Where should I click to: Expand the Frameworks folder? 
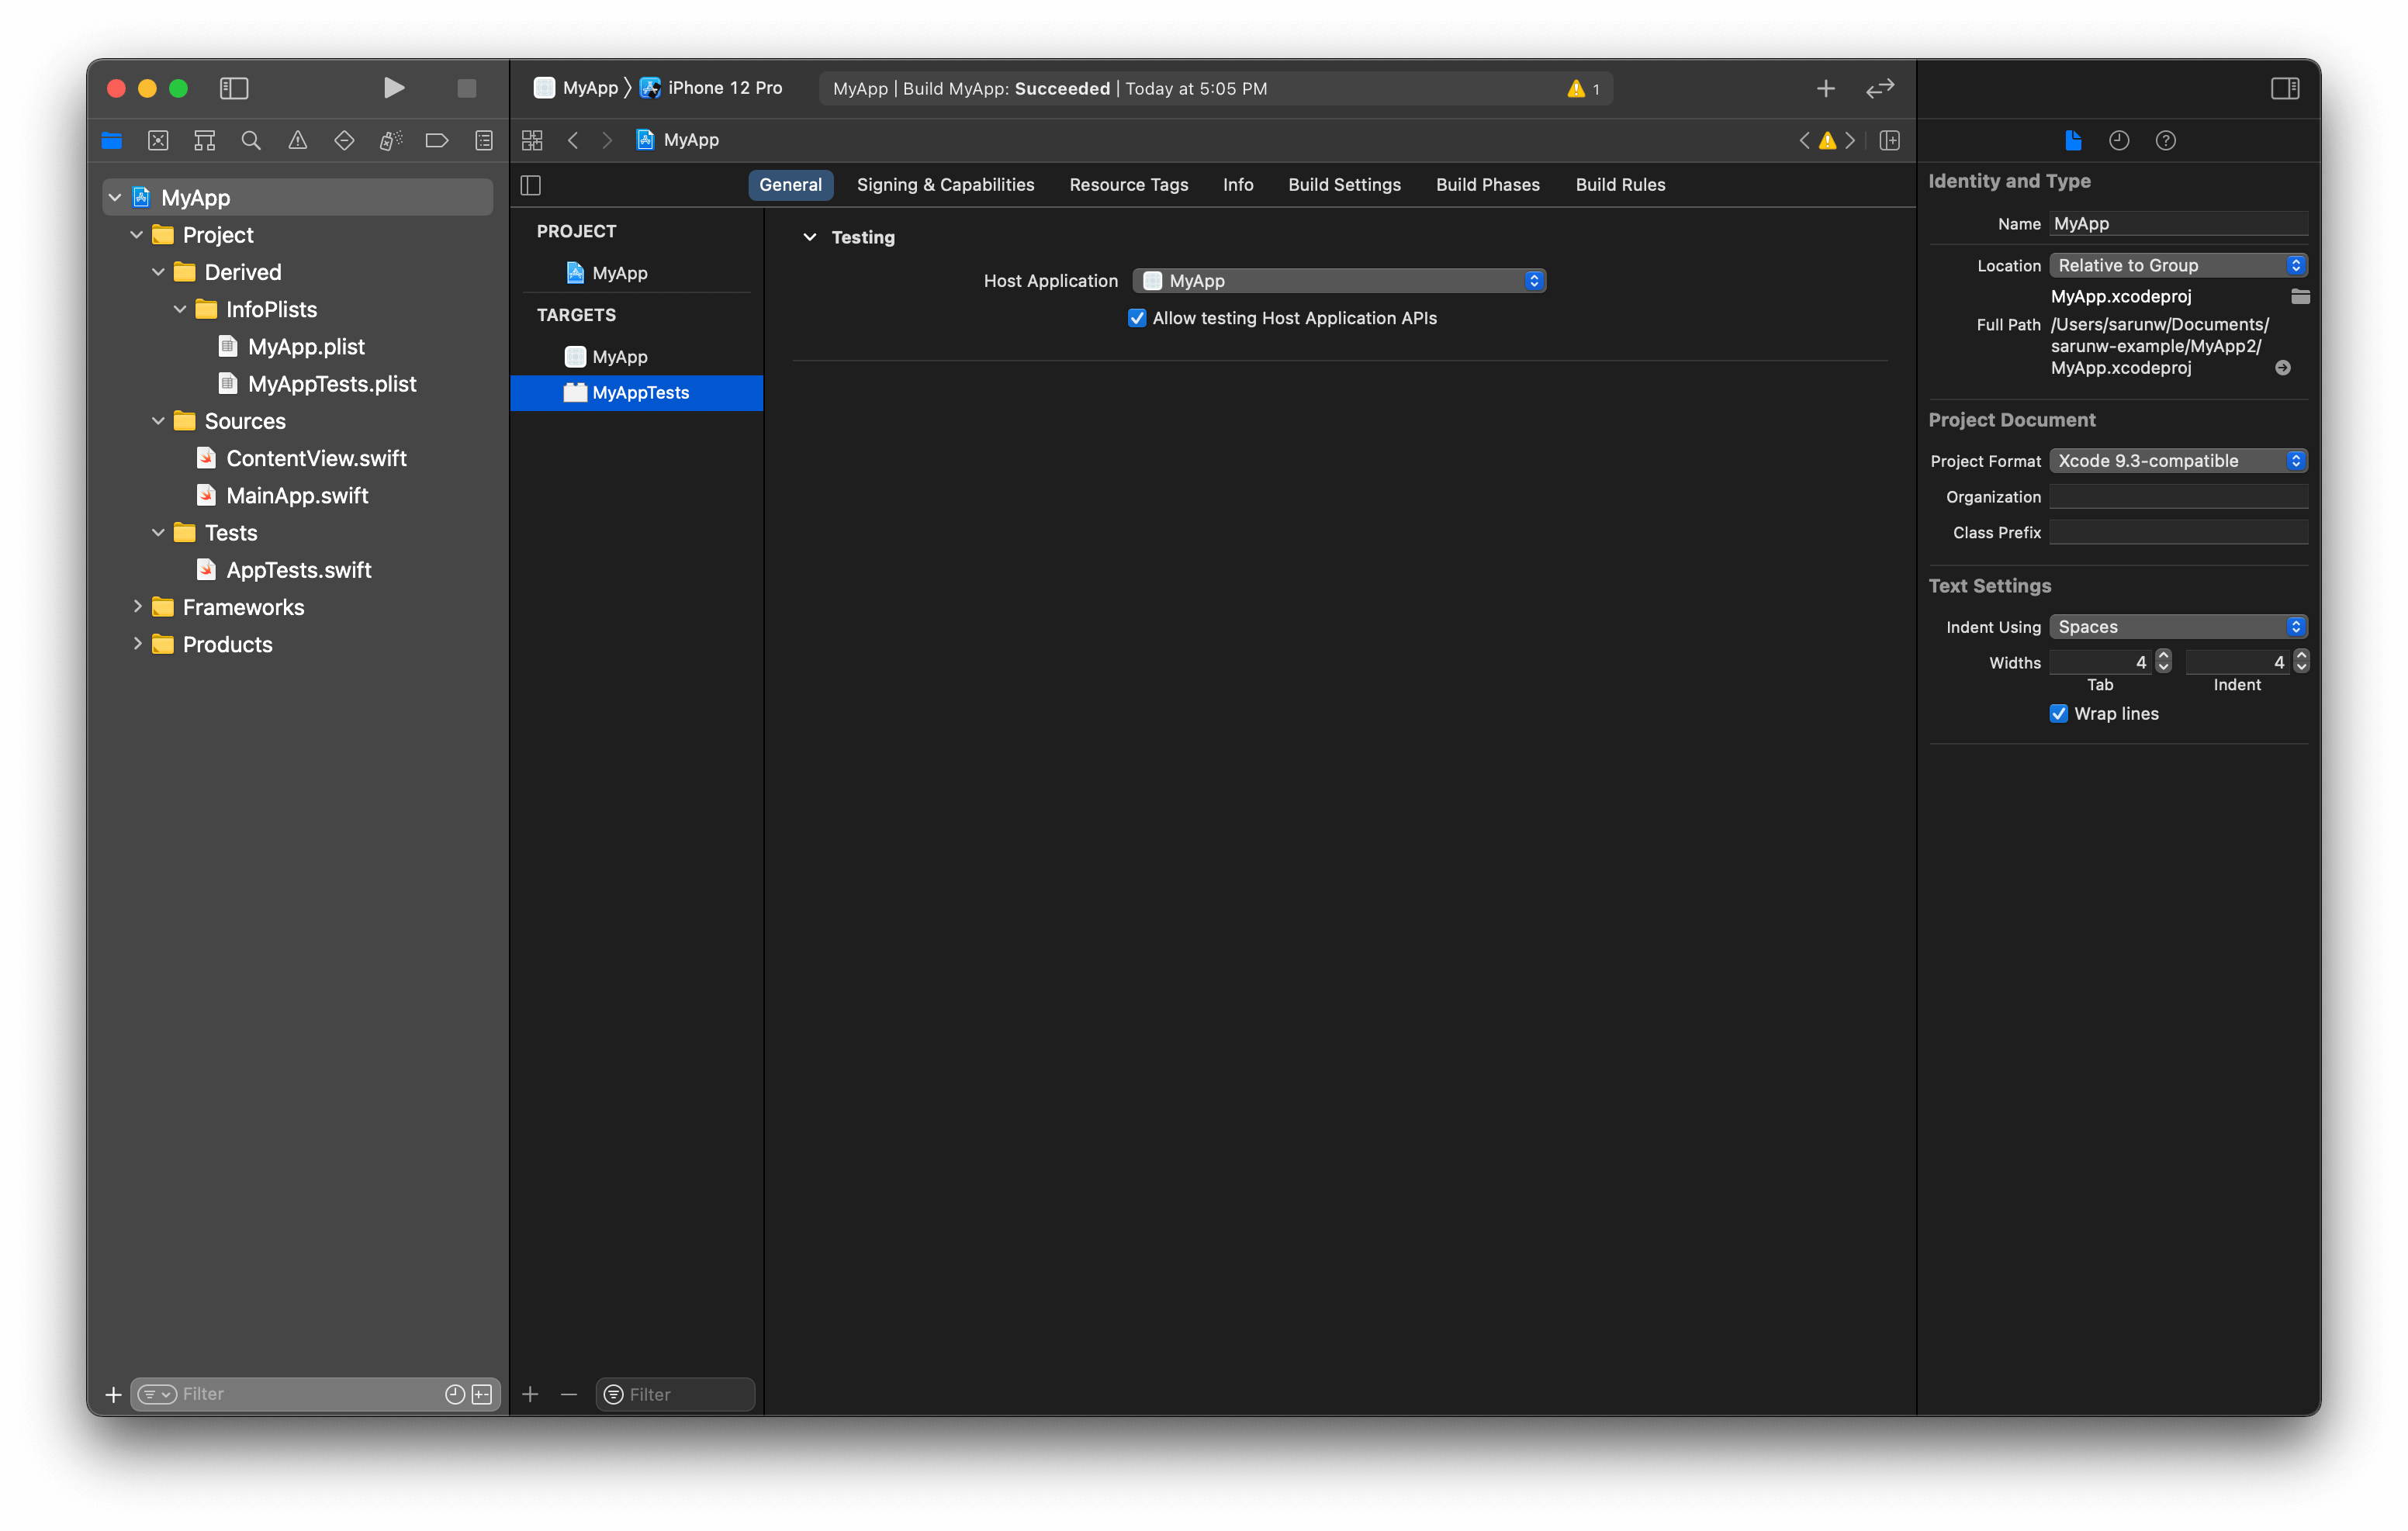point(138,607)
